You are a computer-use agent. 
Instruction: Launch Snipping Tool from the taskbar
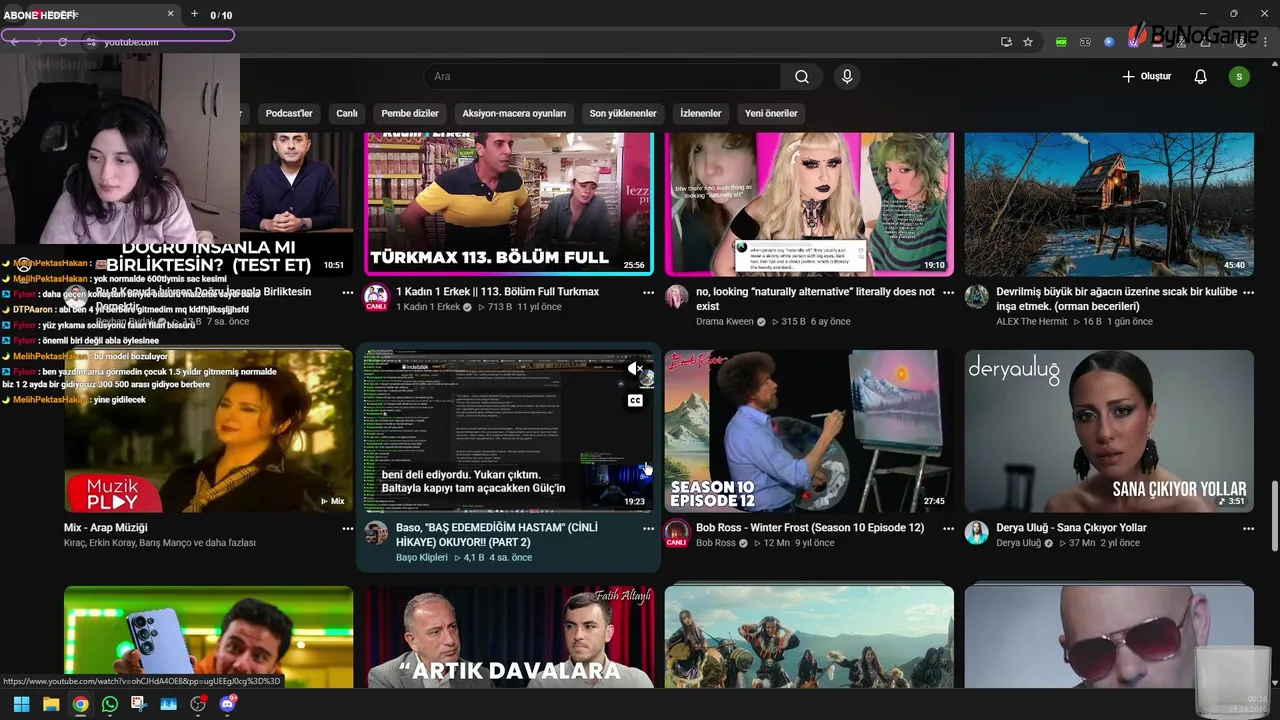point(139,704)
